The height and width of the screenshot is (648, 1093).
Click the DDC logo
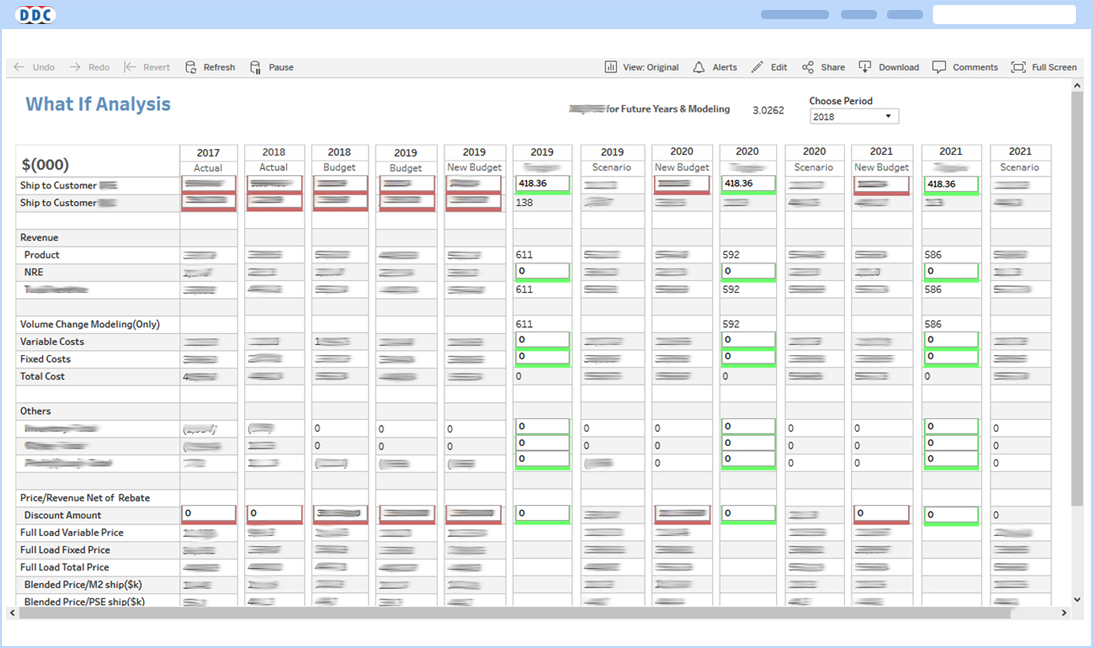click(36, 15)
